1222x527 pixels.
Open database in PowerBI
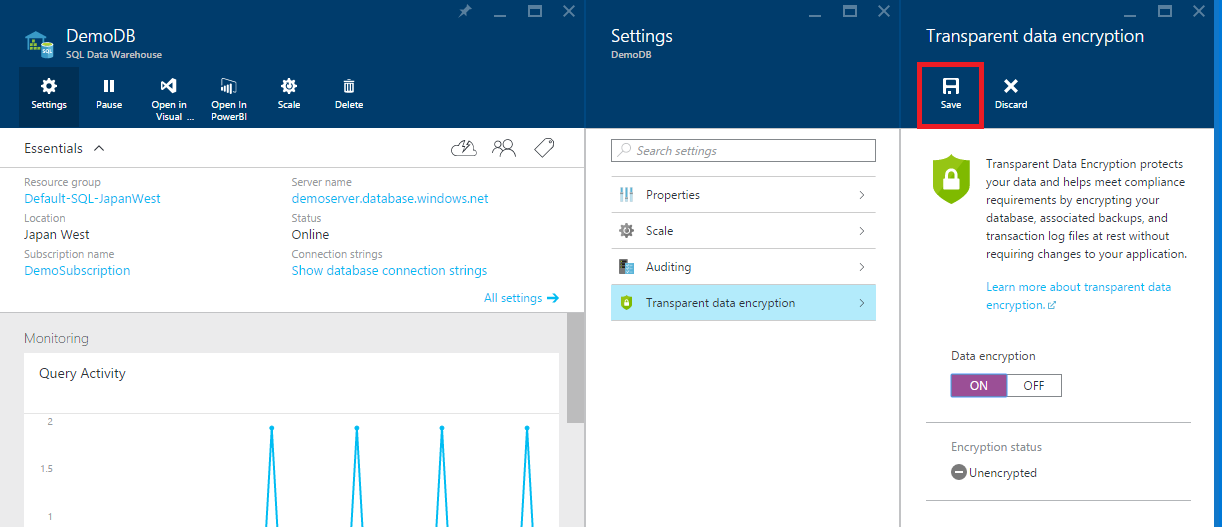229,96
